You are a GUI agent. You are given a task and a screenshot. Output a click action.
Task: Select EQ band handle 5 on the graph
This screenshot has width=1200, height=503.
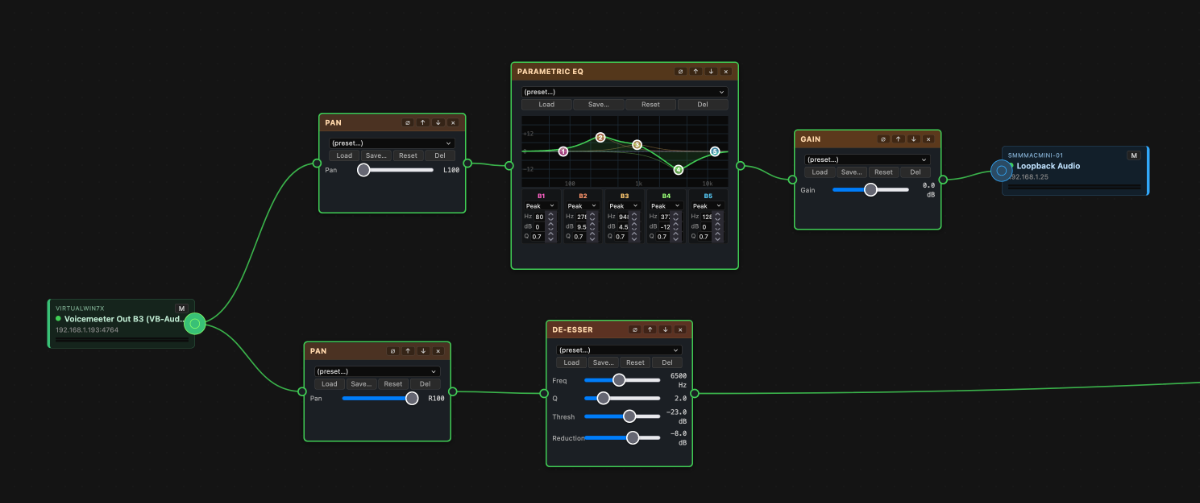(x=715, y=151)
